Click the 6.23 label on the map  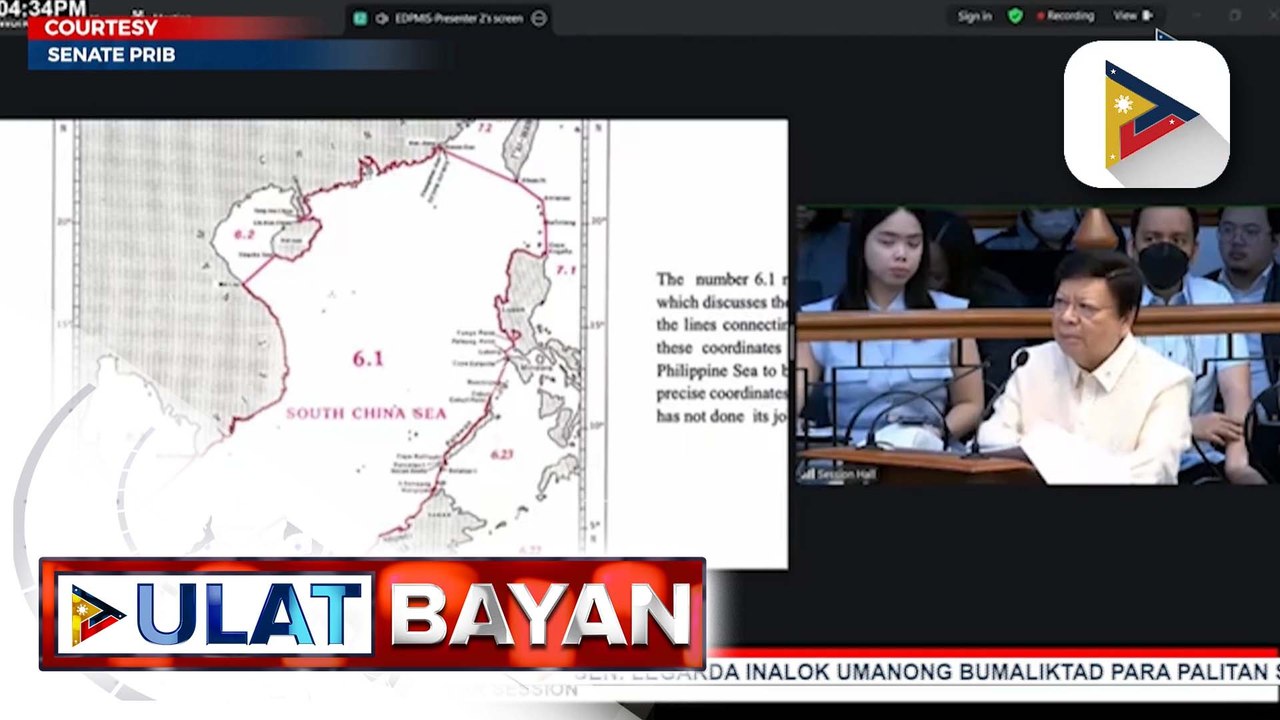click(x=501, y=454)
